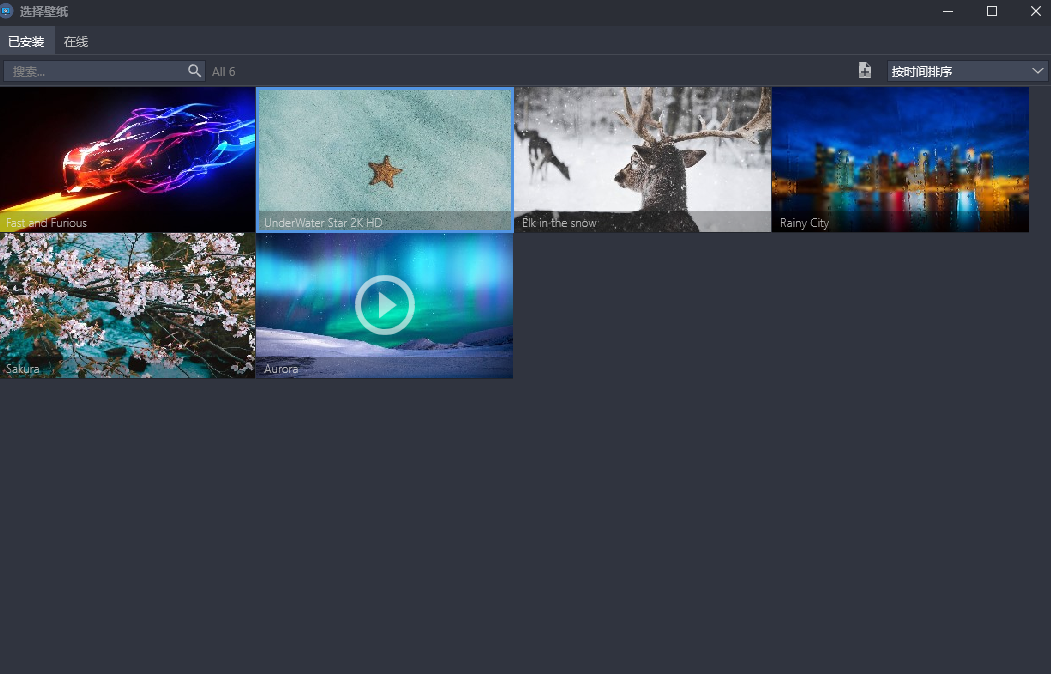
Task: Open the 在线 tab
Action: 76,42
